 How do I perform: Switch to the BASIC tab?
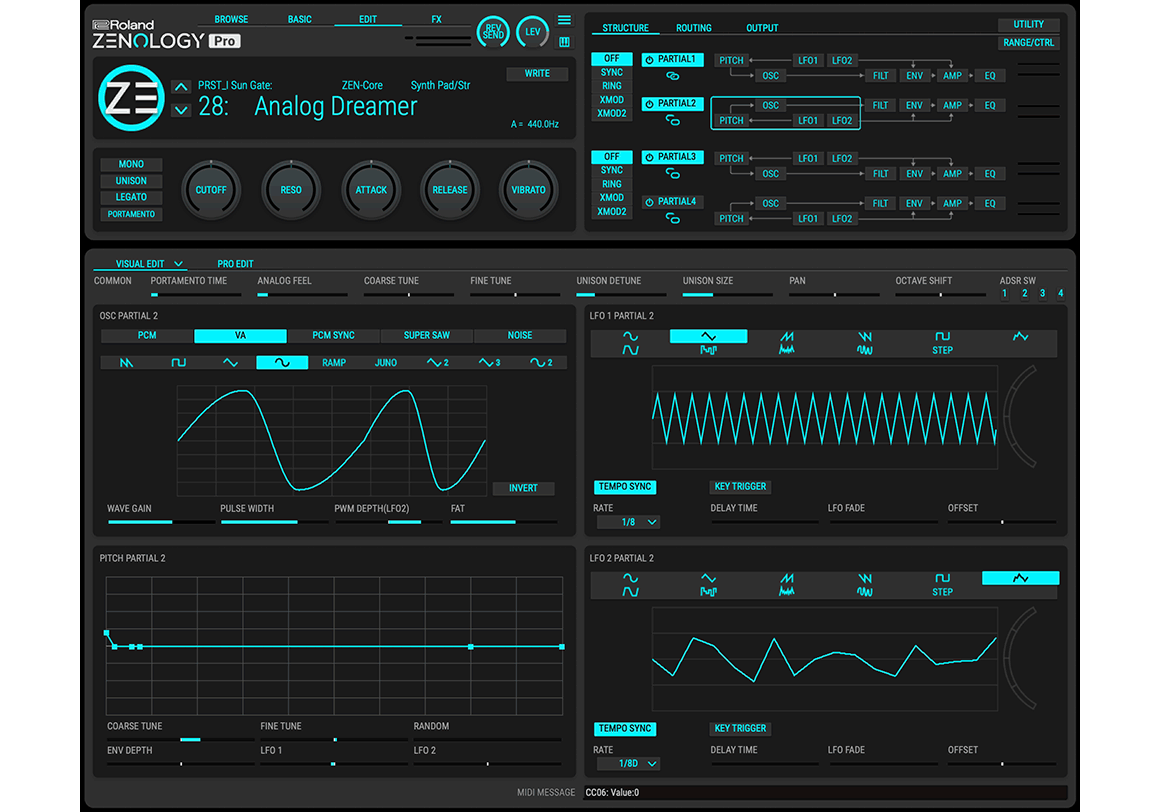click(300, 19)
